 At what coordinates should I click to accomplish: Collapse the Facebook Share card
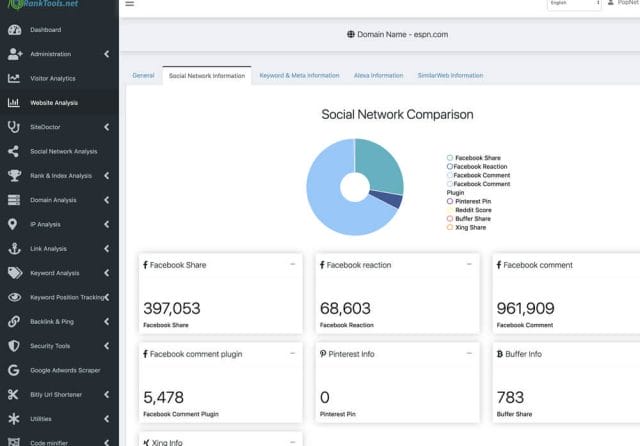(292, 265)
